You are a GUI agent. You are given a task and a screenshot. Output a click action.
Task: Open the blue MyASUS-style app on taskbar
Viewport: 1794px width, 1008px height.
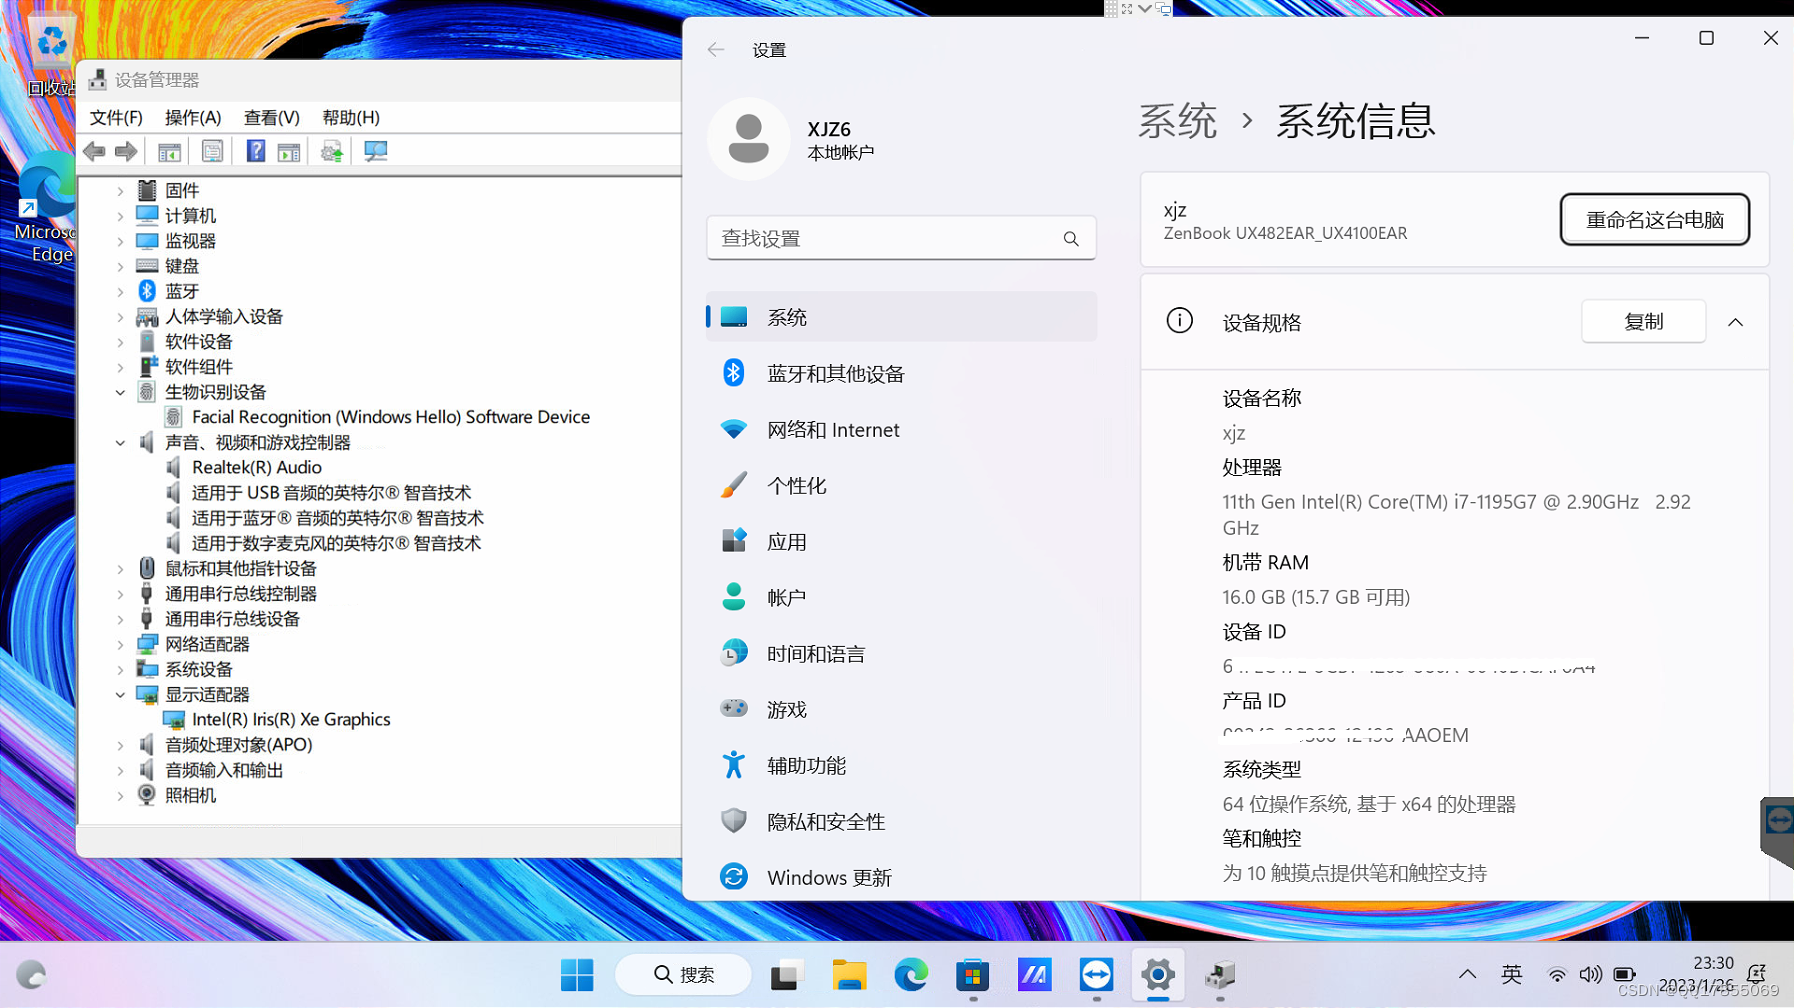1034,974
